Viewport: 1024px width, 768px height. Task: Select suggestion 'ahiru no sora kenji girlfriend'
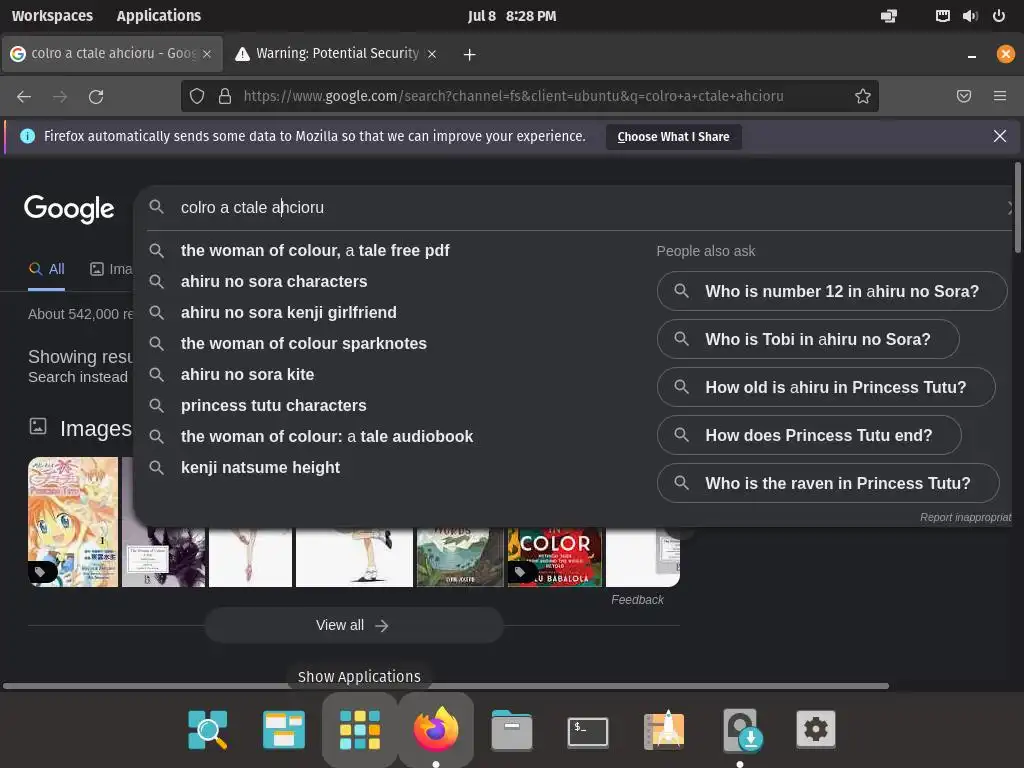pyautogui.click(x=289, y=313)
